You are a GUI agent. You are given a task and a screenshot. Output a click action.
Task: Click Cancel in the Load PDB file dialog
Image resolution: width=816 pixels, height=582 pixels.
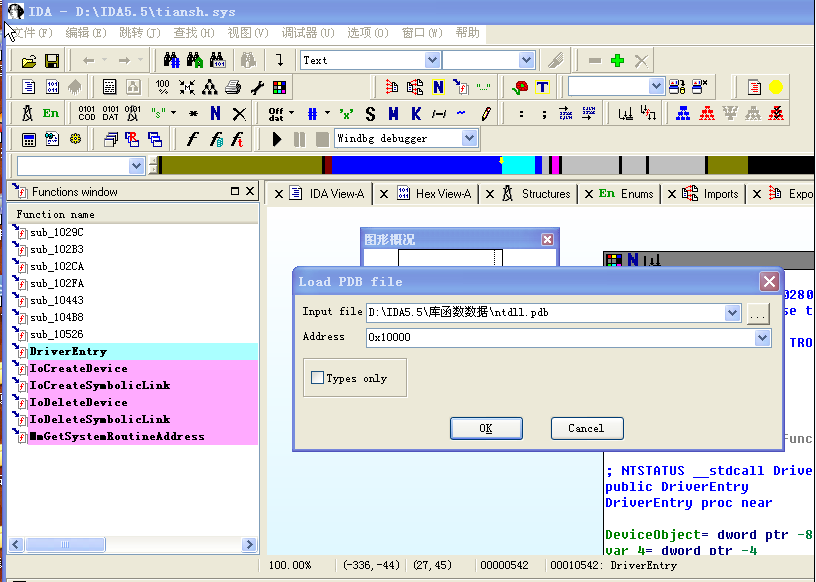tap(587, 428)
